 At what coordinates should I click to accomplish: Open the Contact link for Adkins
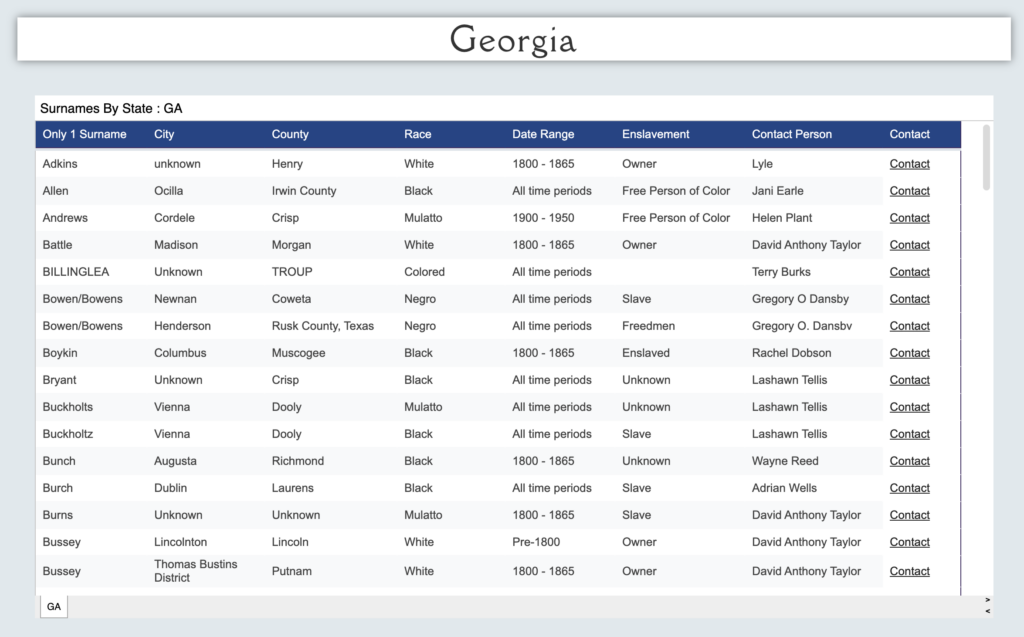click(909, 164)
